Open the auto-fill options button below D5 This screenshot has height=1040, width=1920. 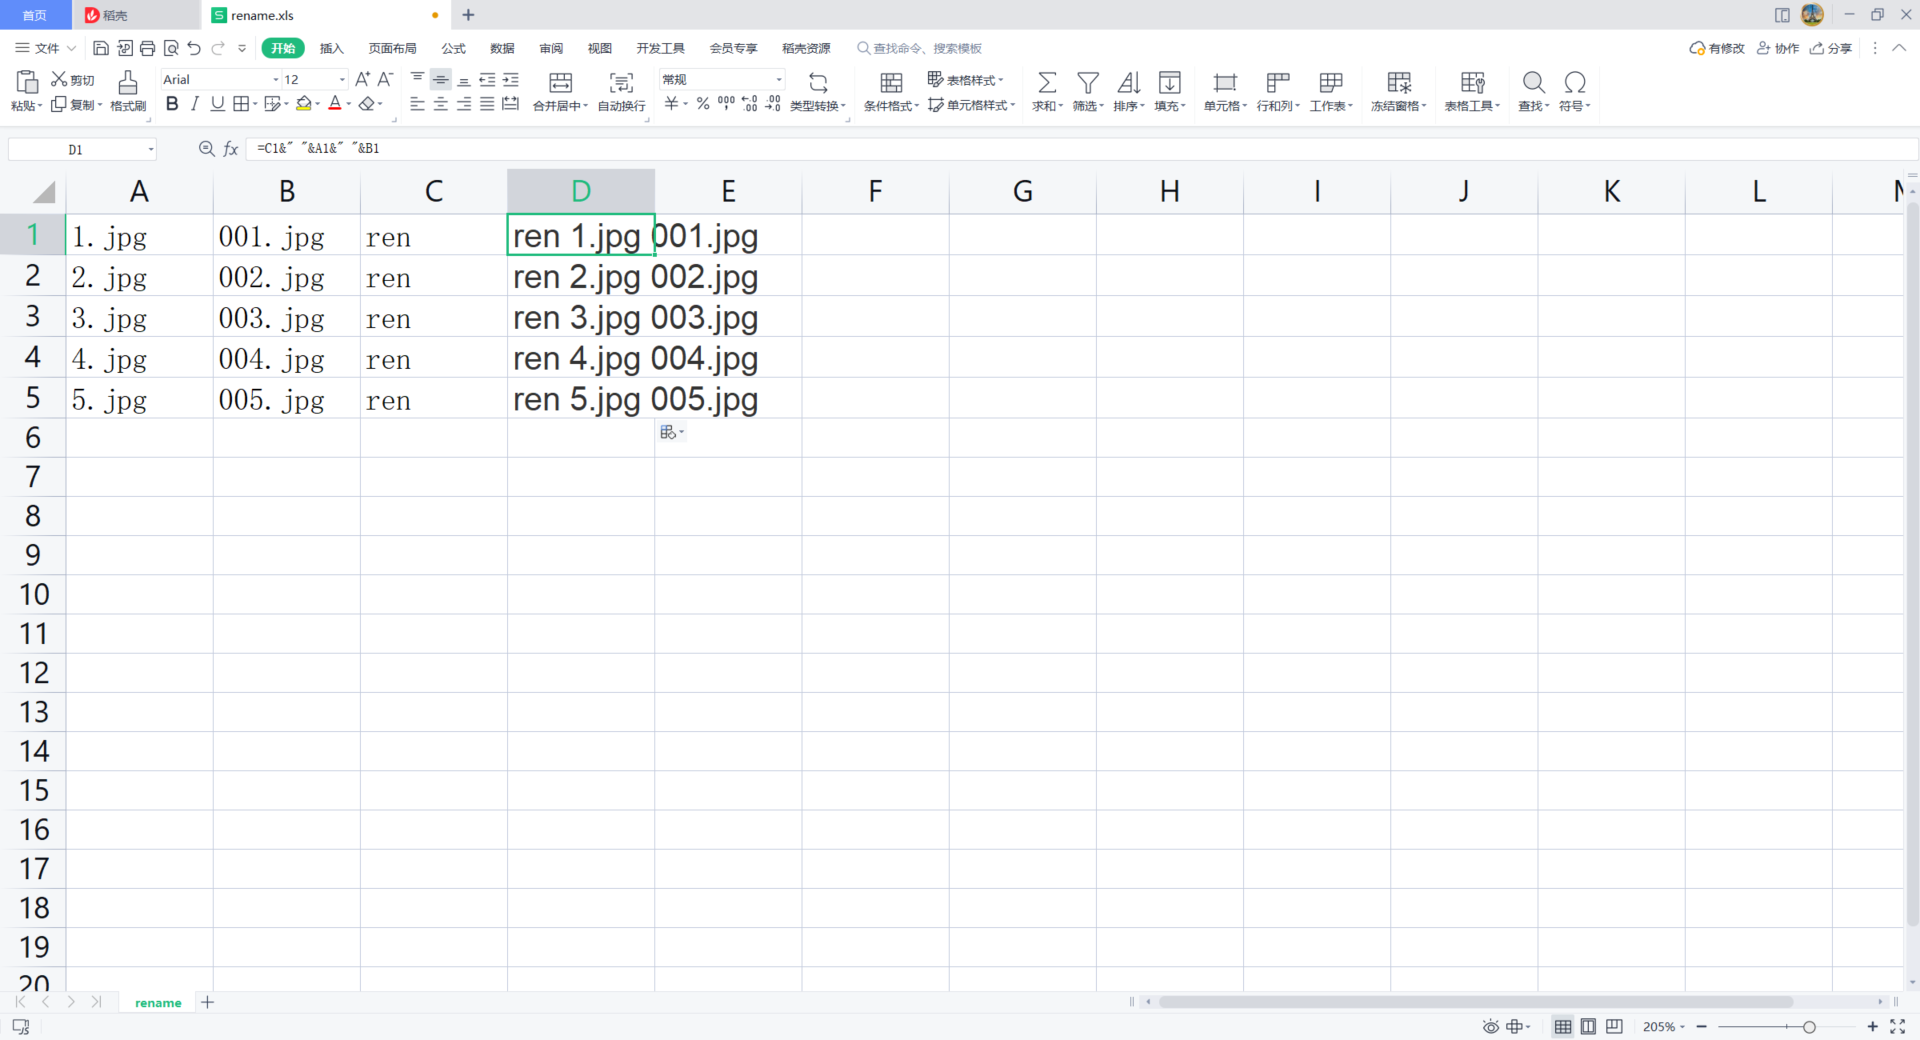[x=672, y=432]
